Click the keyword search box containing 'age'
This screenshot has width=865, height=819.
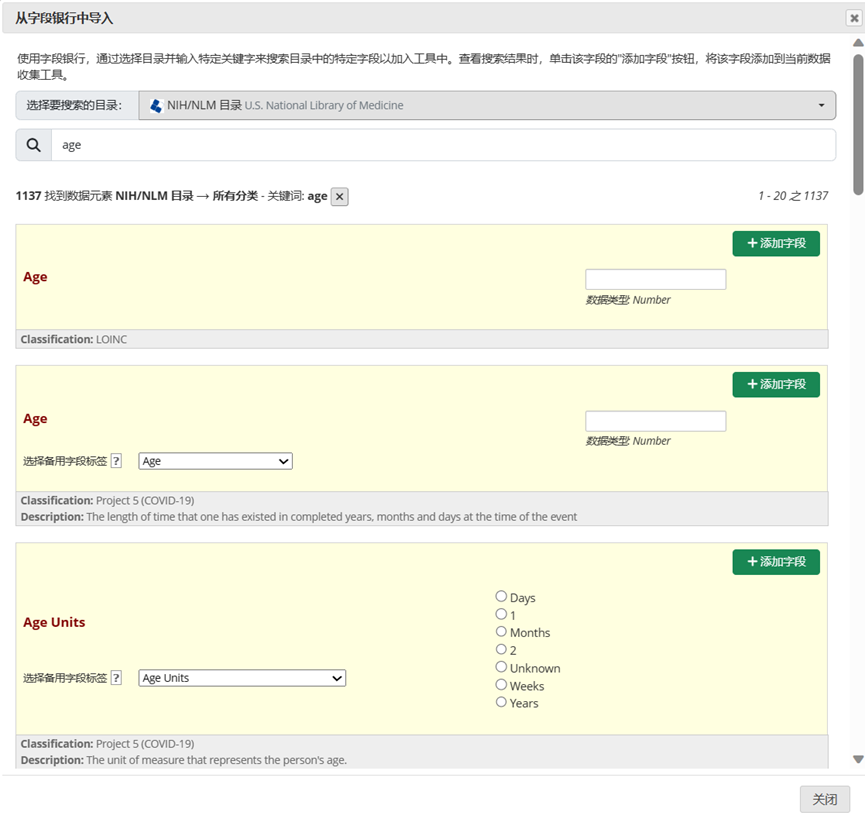click(x=444, y=145)
